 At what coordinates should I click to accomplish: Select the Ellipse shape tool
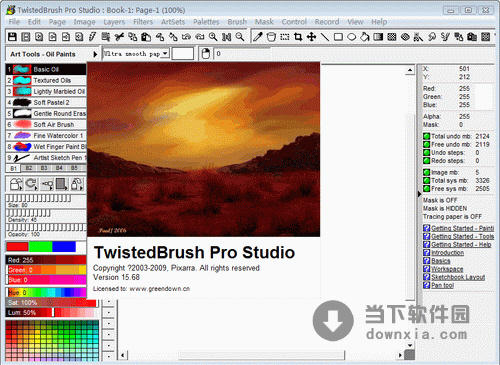pyautogui.click(x=351, y=37)
